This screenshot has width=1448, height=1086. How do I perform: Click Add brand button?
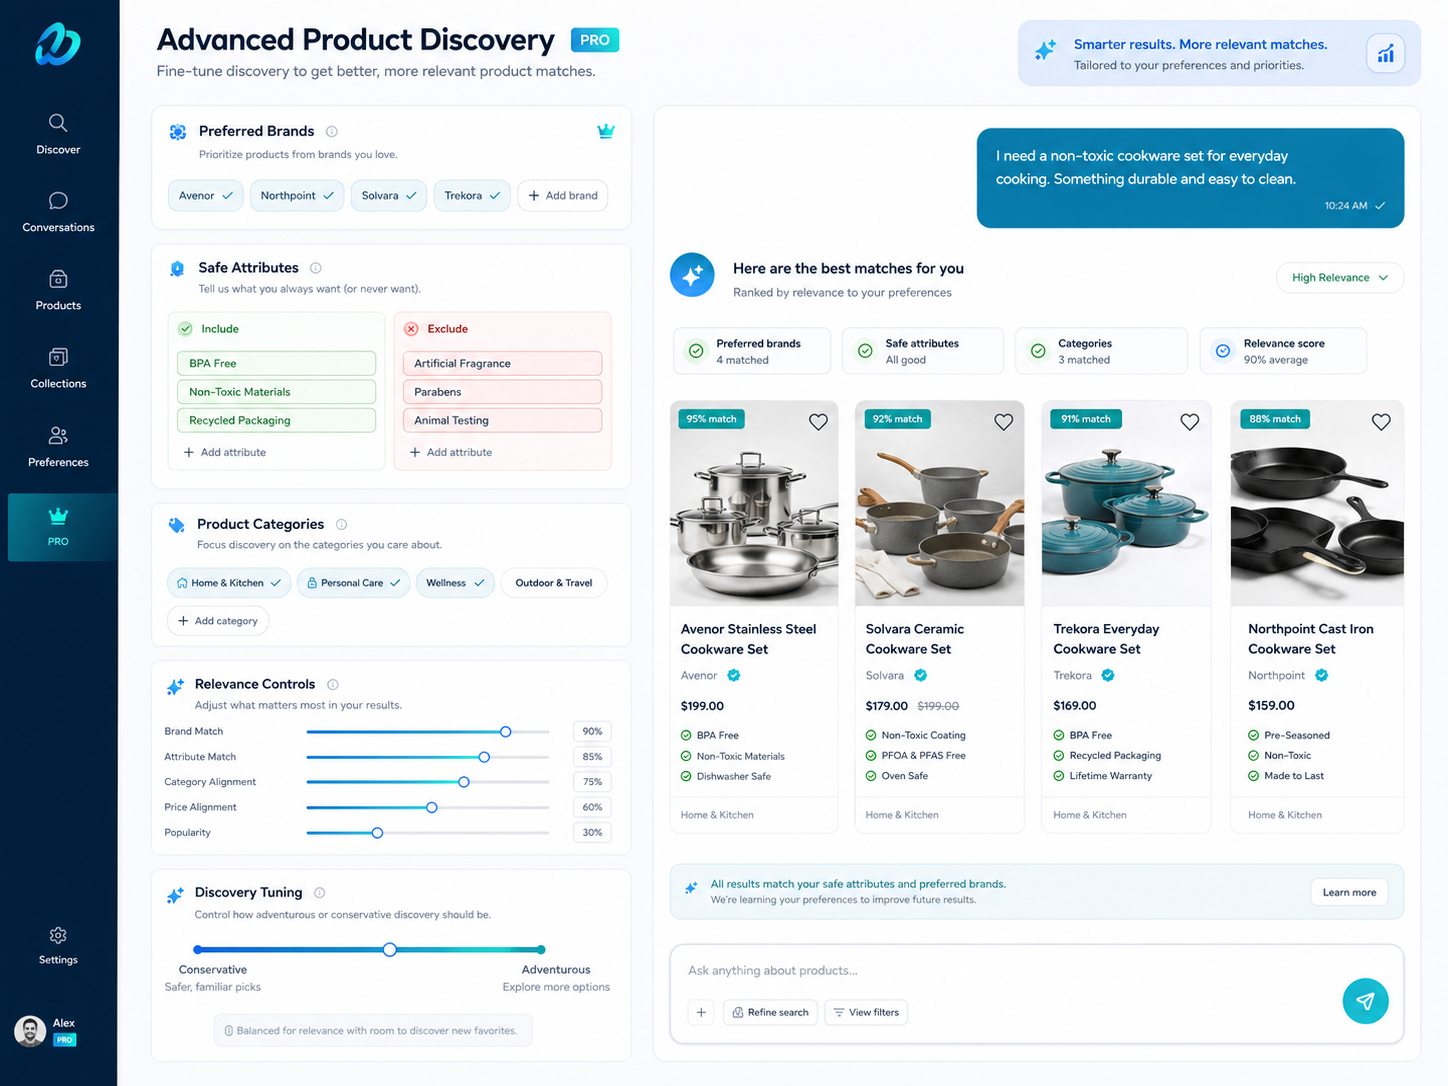[x=563, y=196]
